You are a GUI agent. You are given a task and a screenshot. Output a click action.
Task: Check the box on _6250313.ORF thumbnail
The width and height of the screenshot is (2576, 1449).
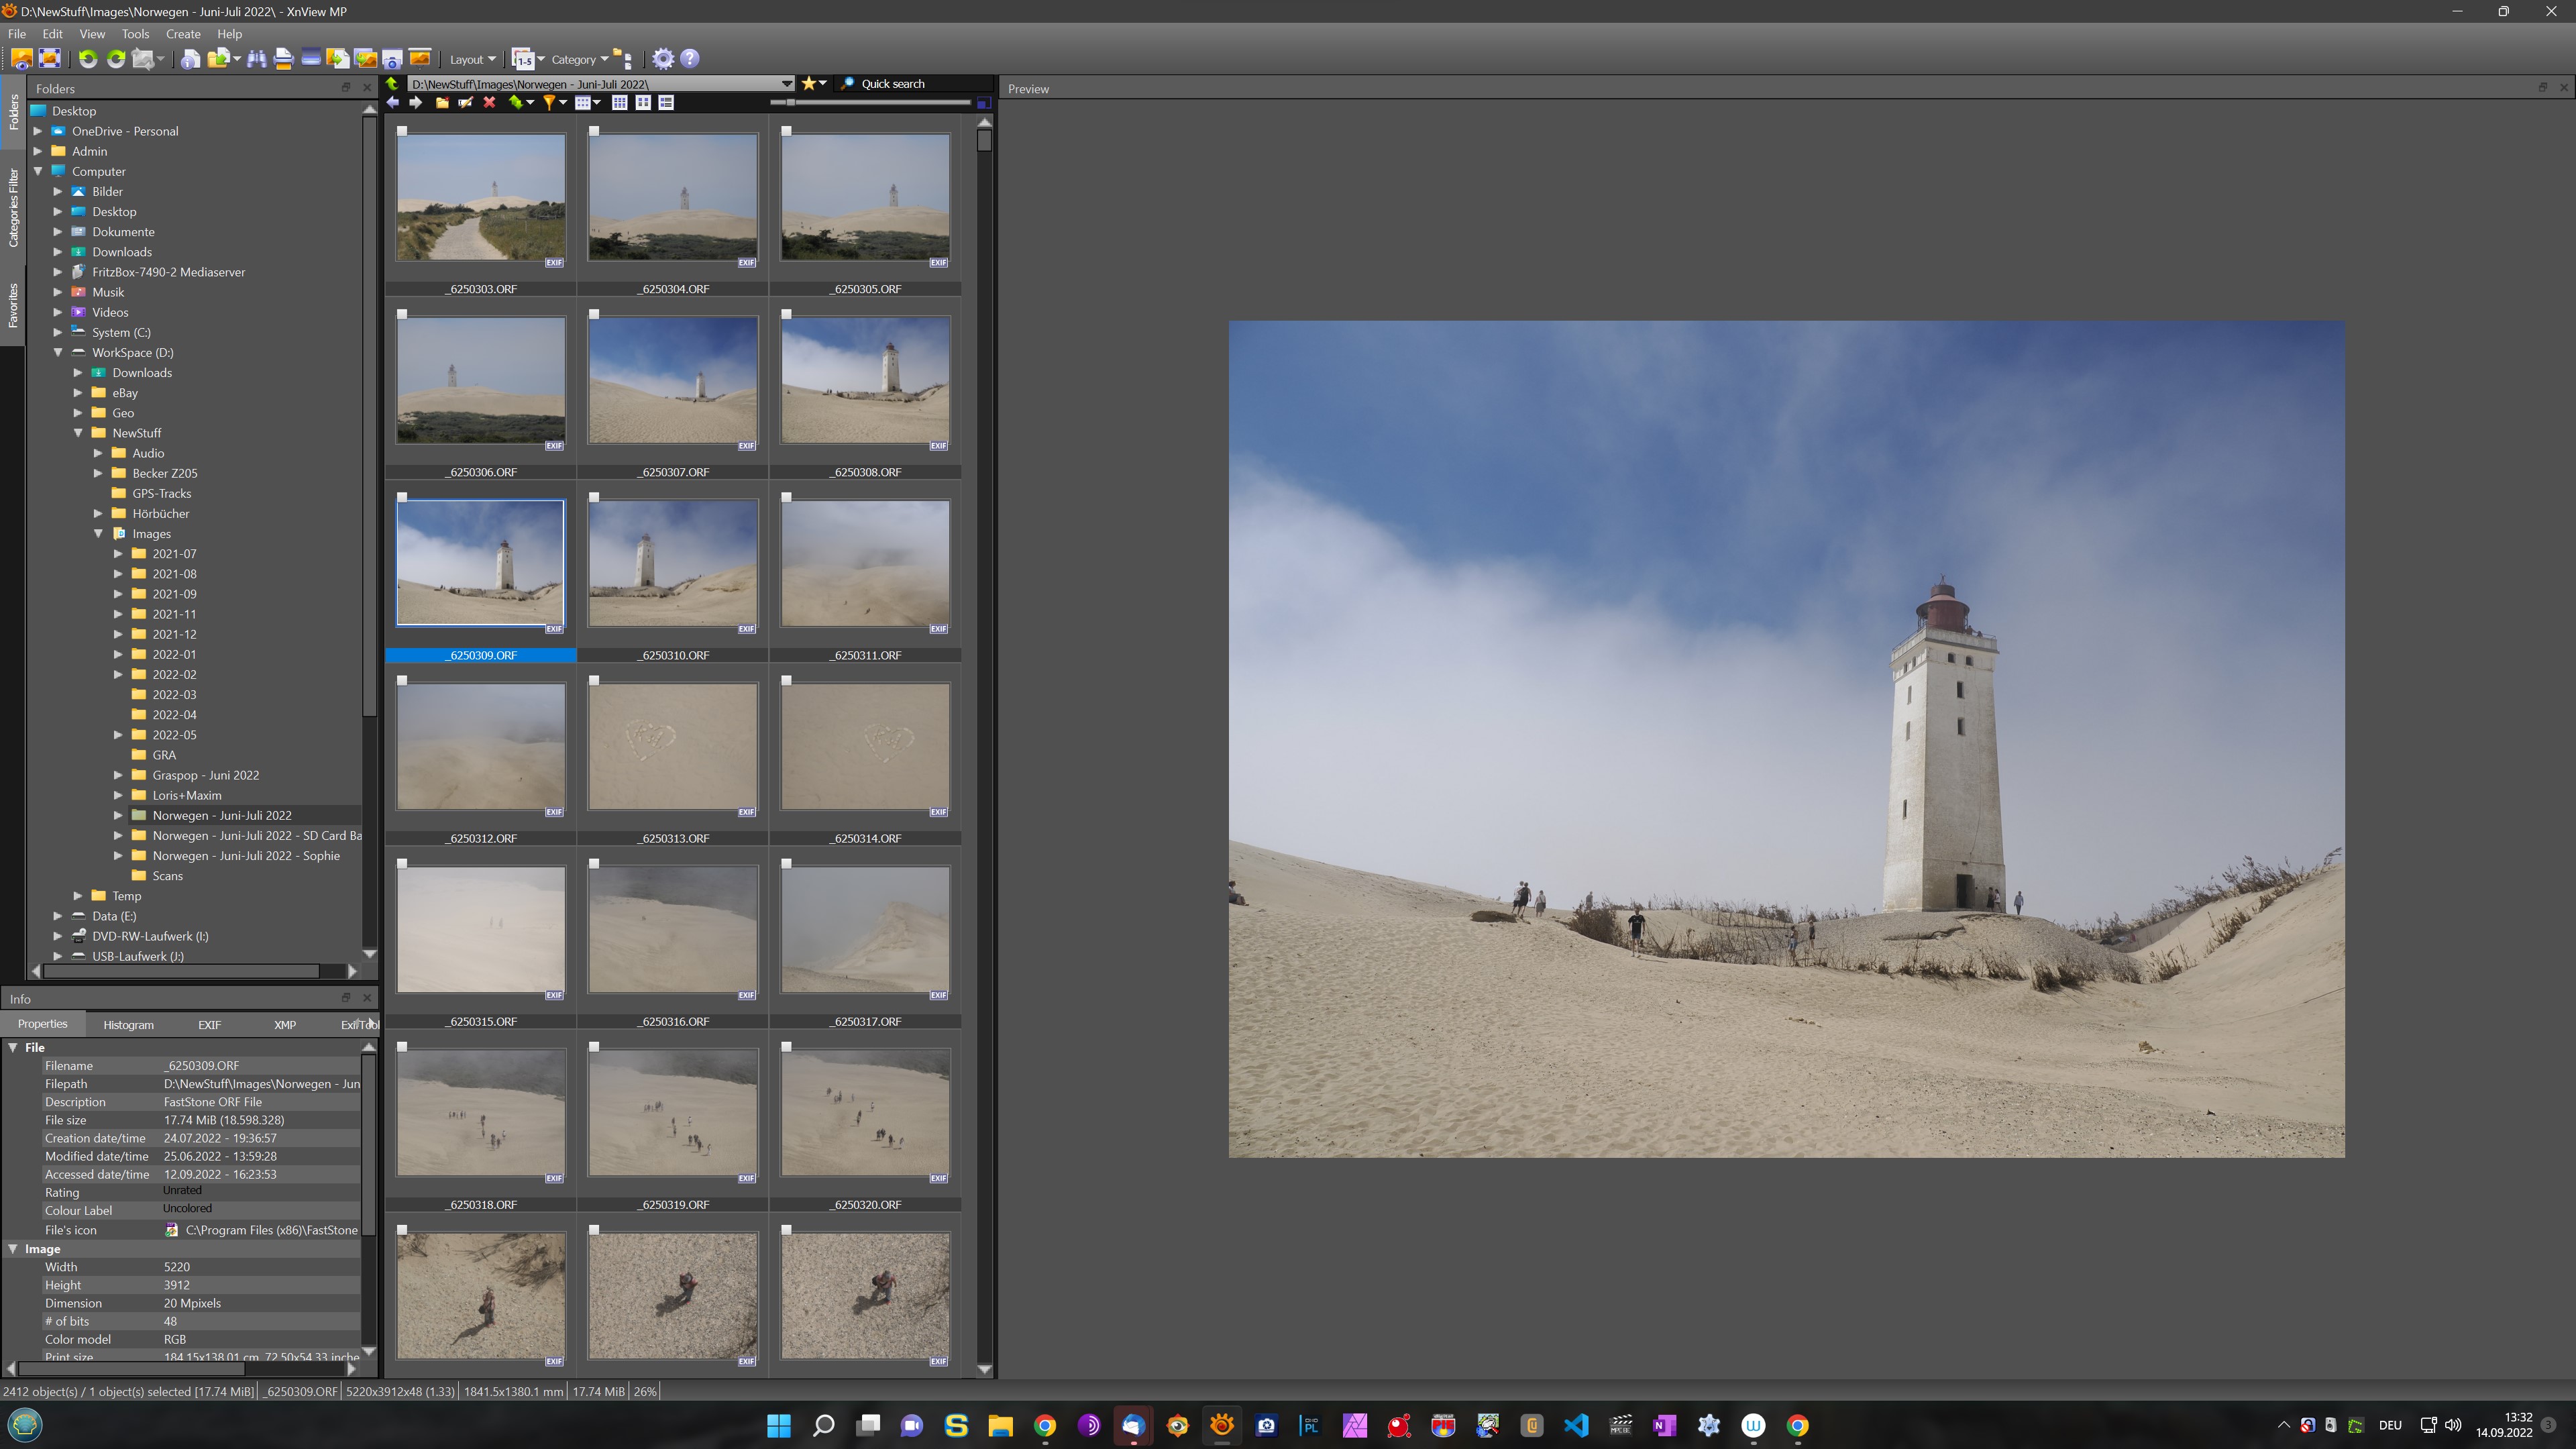(x=594, y=681)
